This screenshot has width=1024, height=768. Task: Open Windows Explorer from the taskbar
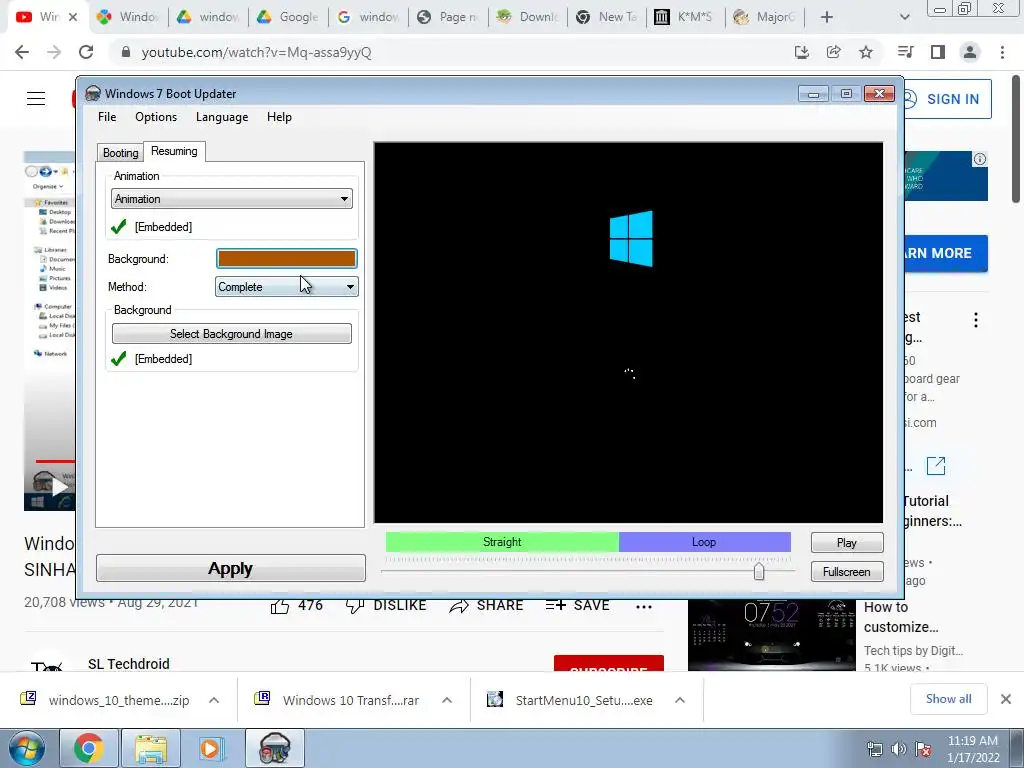(151, 748)
